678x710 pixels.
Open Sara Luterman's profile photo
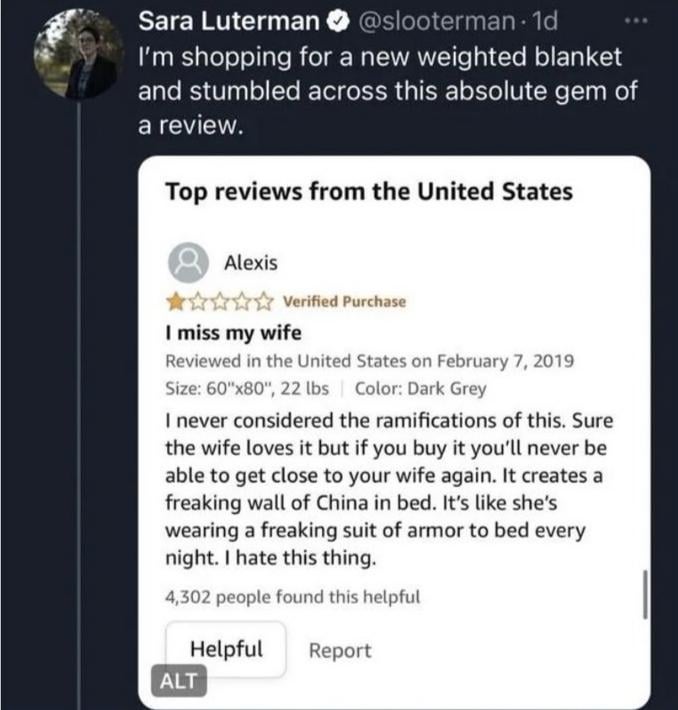[x=79, y=56]
